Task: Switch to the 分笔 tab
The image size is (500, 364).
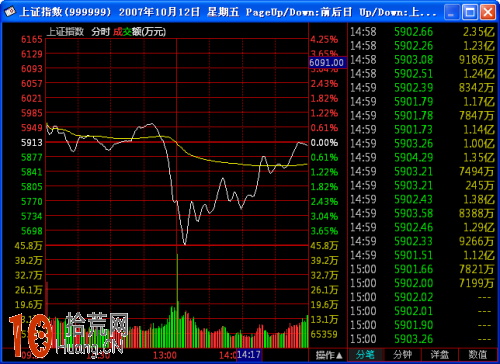Action: tap(366, 355)
